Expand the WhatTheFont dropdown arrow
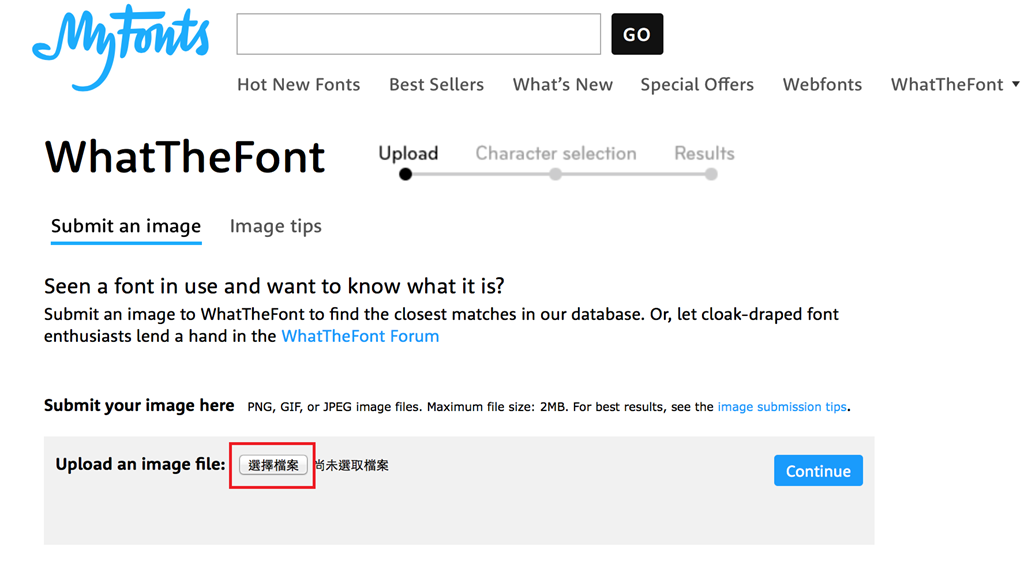Screen dimensions: 1024x569 pyautogui.click(x=1016, y=84)
